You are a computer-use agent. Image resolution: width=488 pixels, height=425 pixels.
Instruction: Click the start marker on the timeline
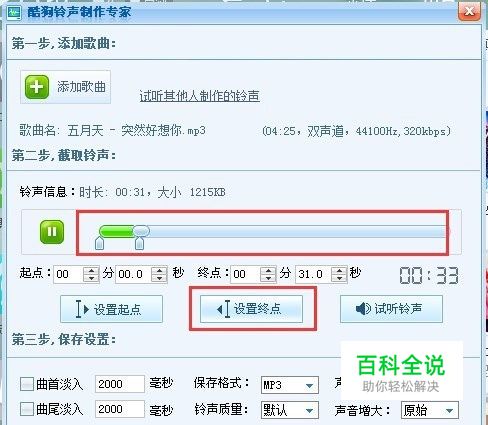[x=99, y=243]
